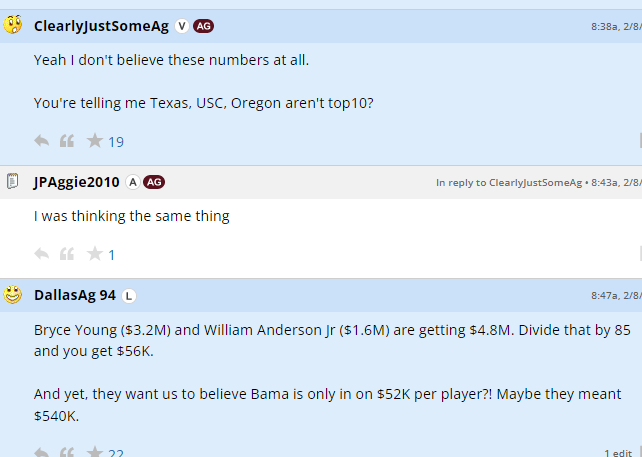
Task: Click reply arrow on JPAggie2010's post
Action: coord(42,254)
